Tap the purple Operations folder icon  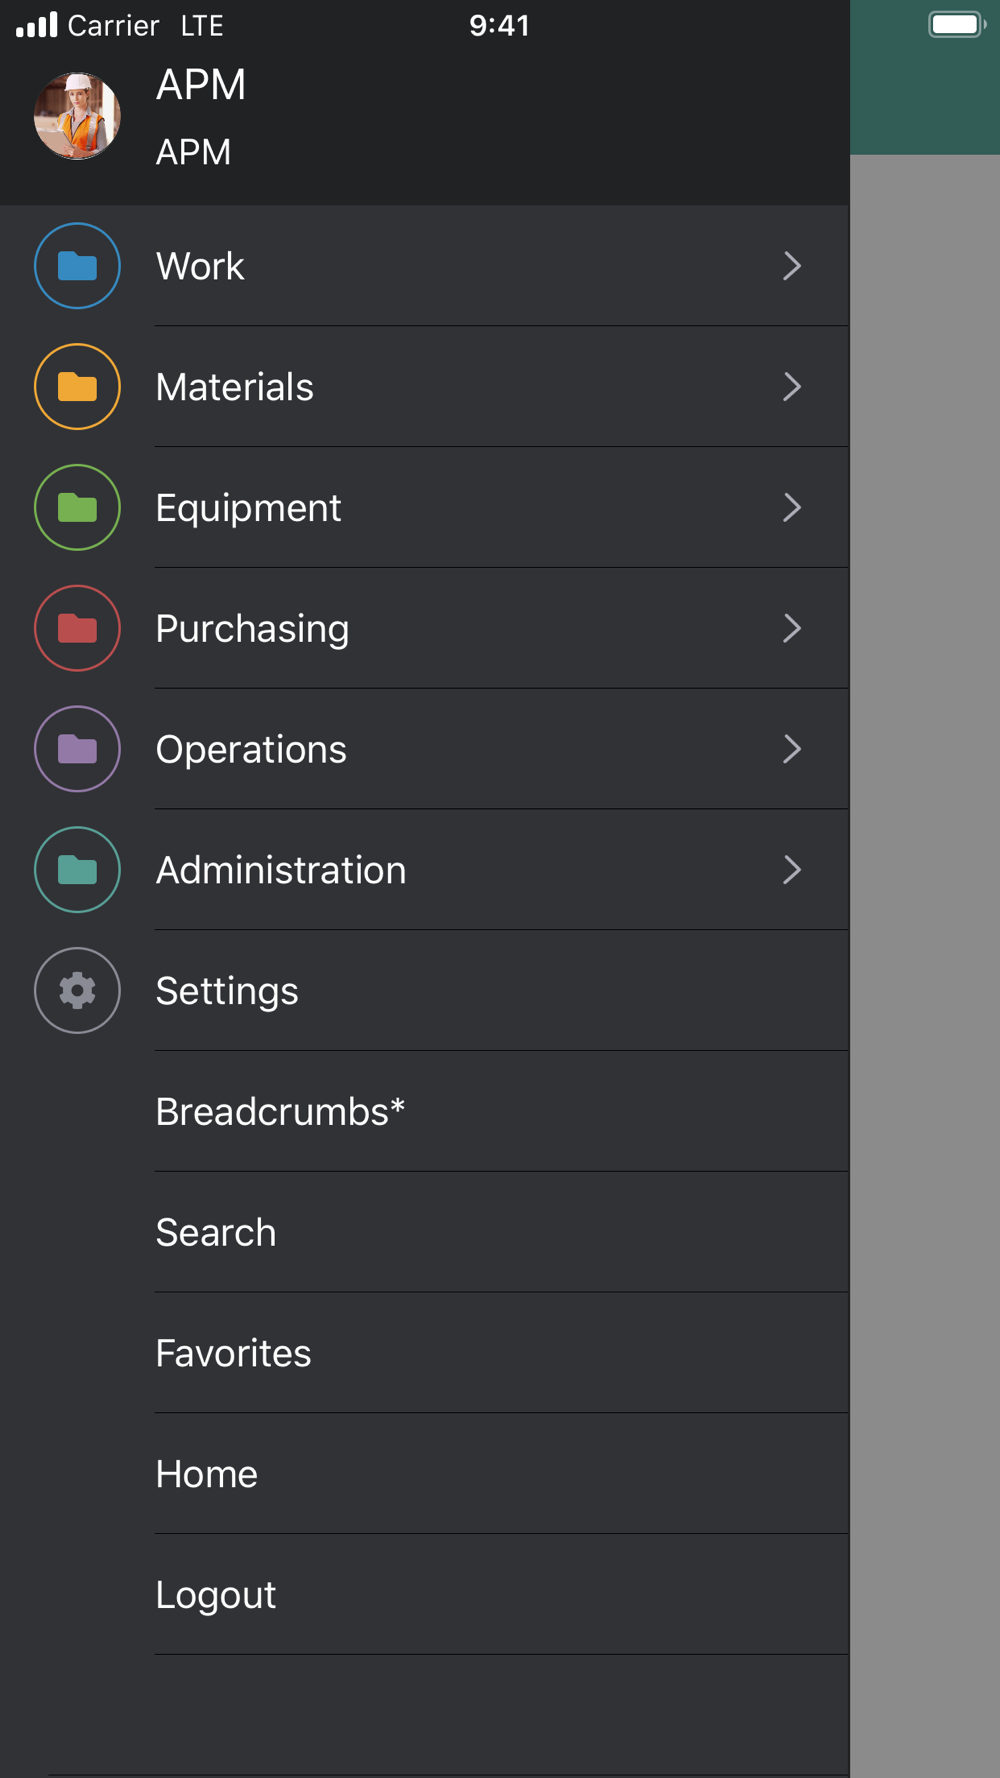(77, 749)
